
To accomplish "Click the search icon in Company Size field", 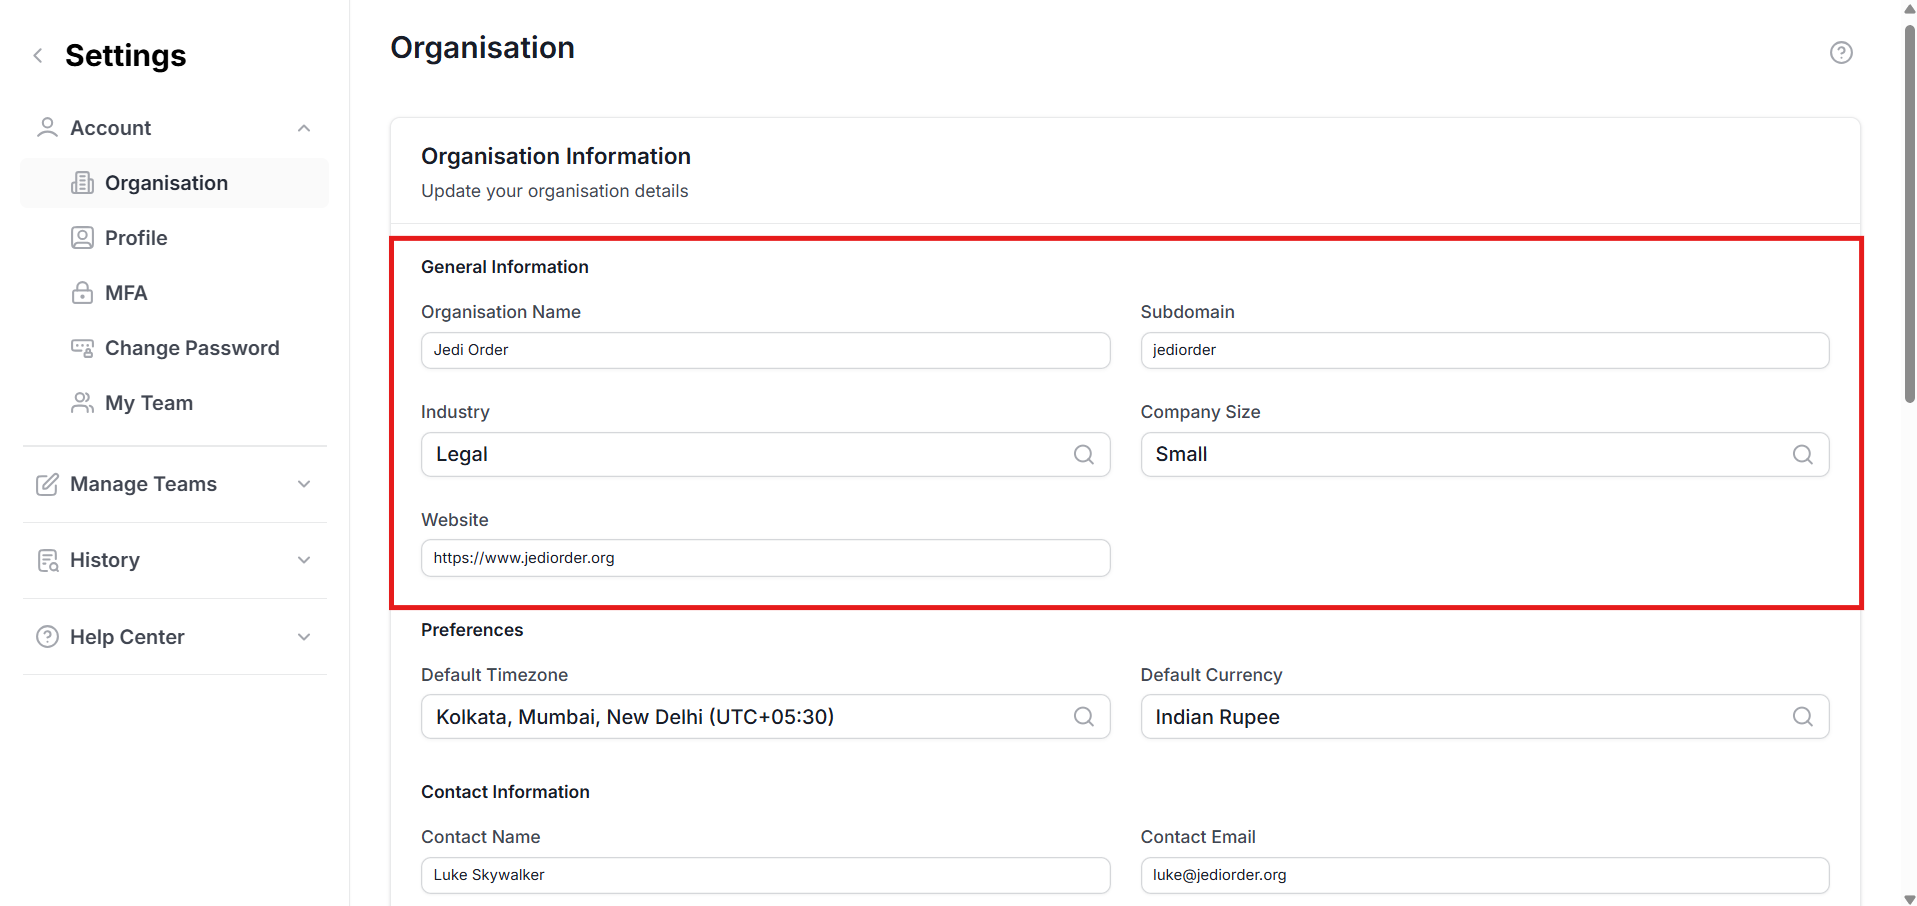I will click(x=1802, y=455).
